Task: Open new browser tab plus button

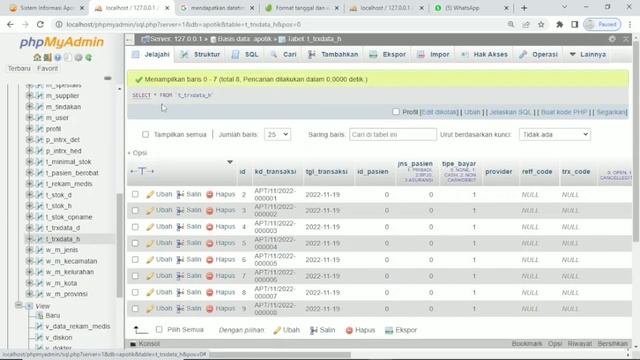Action: tap(524, 8)
